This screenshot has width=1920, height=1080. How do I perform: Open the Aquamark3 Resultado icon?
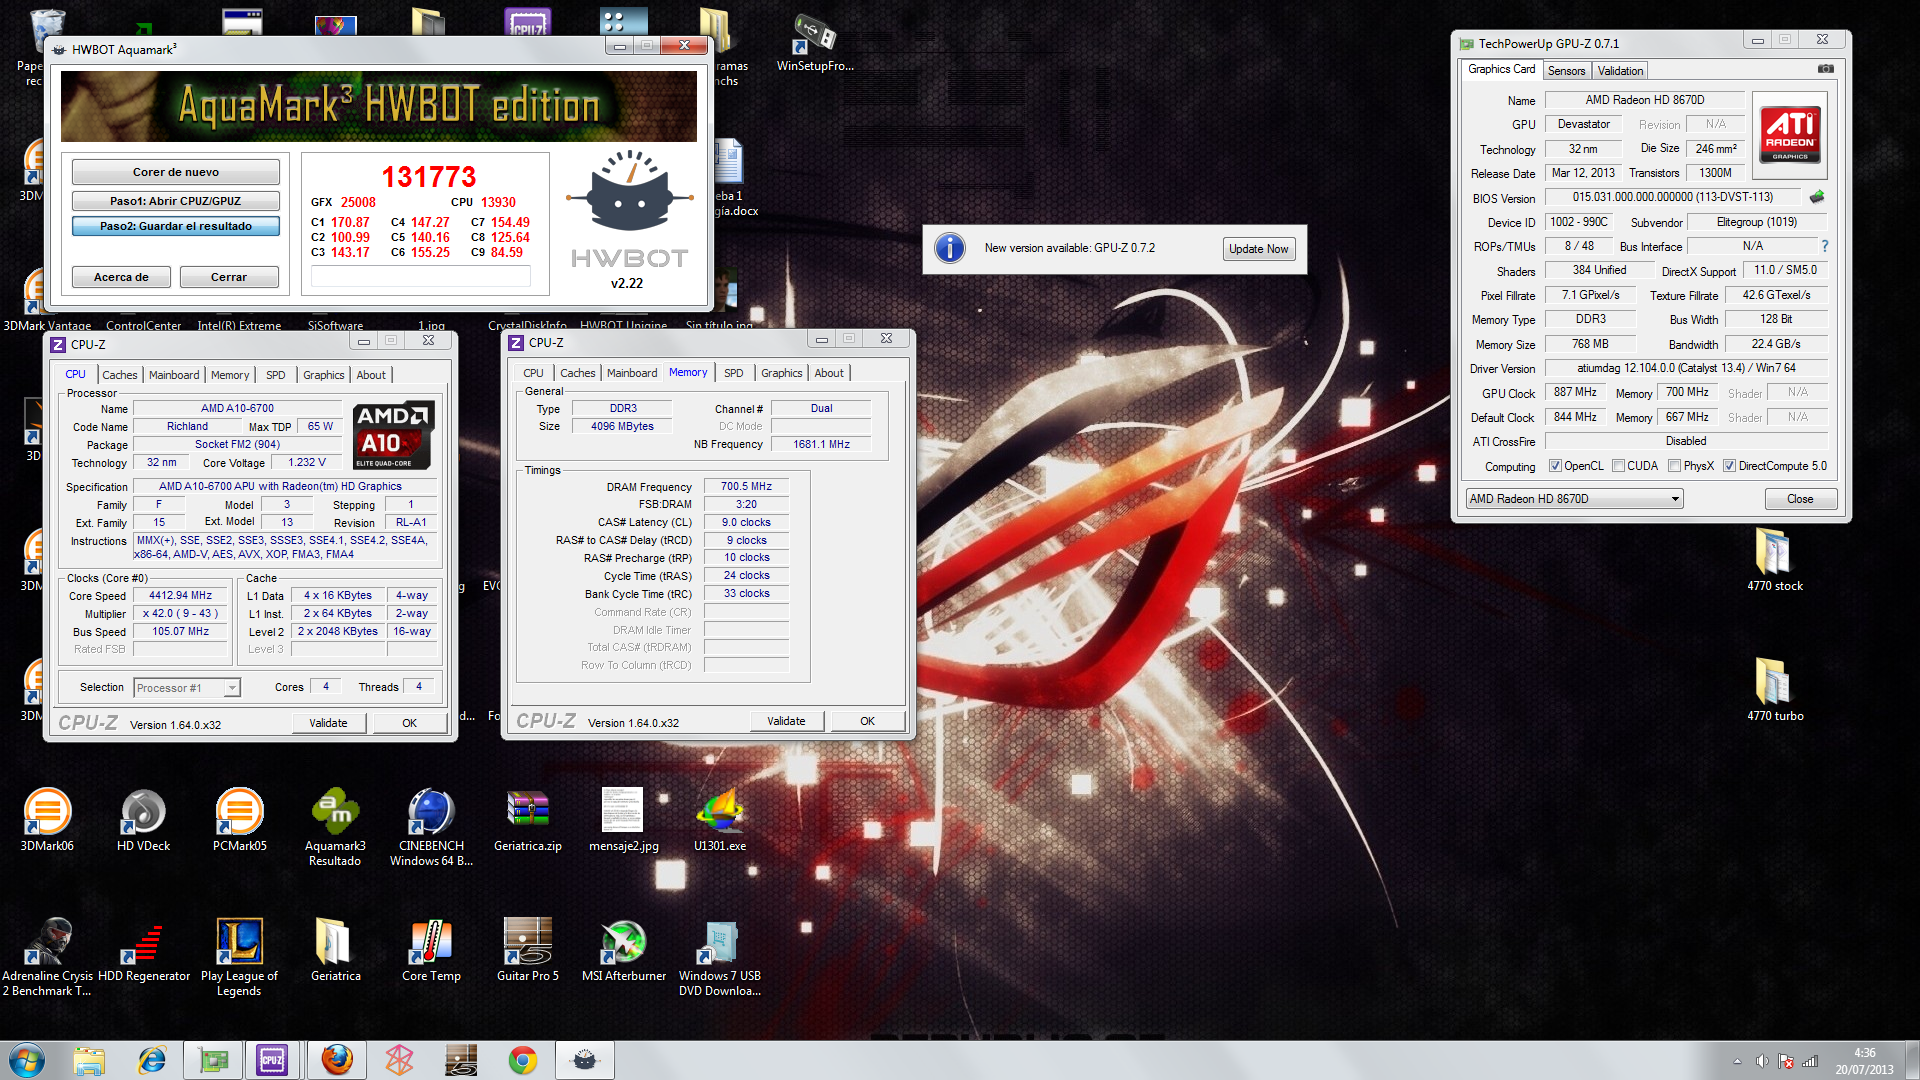tap(335, 827)
